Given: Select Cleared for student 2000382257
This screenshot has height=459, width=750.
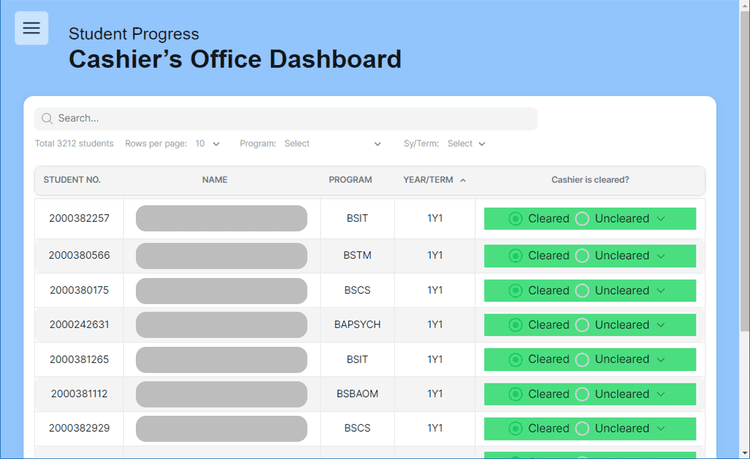Looking at the screenshot, I should pyautogui.click(x=516, y=219).
